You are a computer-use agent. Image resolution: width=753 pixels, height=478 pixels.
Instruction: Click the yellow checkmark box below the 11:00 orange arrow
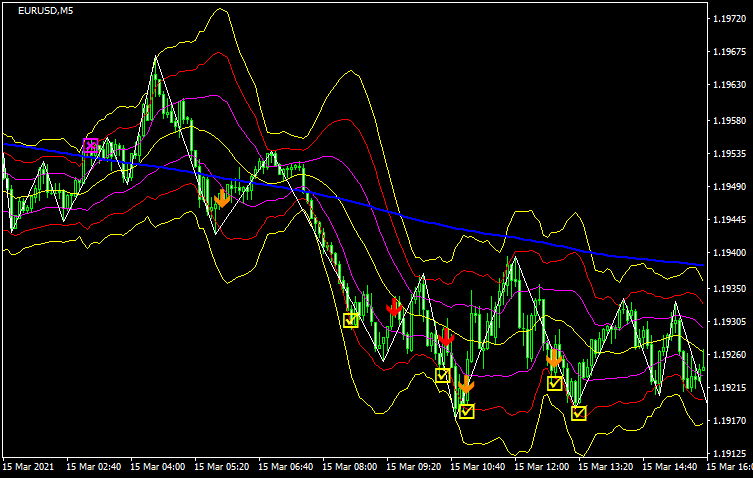pyautogui.click(x=467, y=411)
